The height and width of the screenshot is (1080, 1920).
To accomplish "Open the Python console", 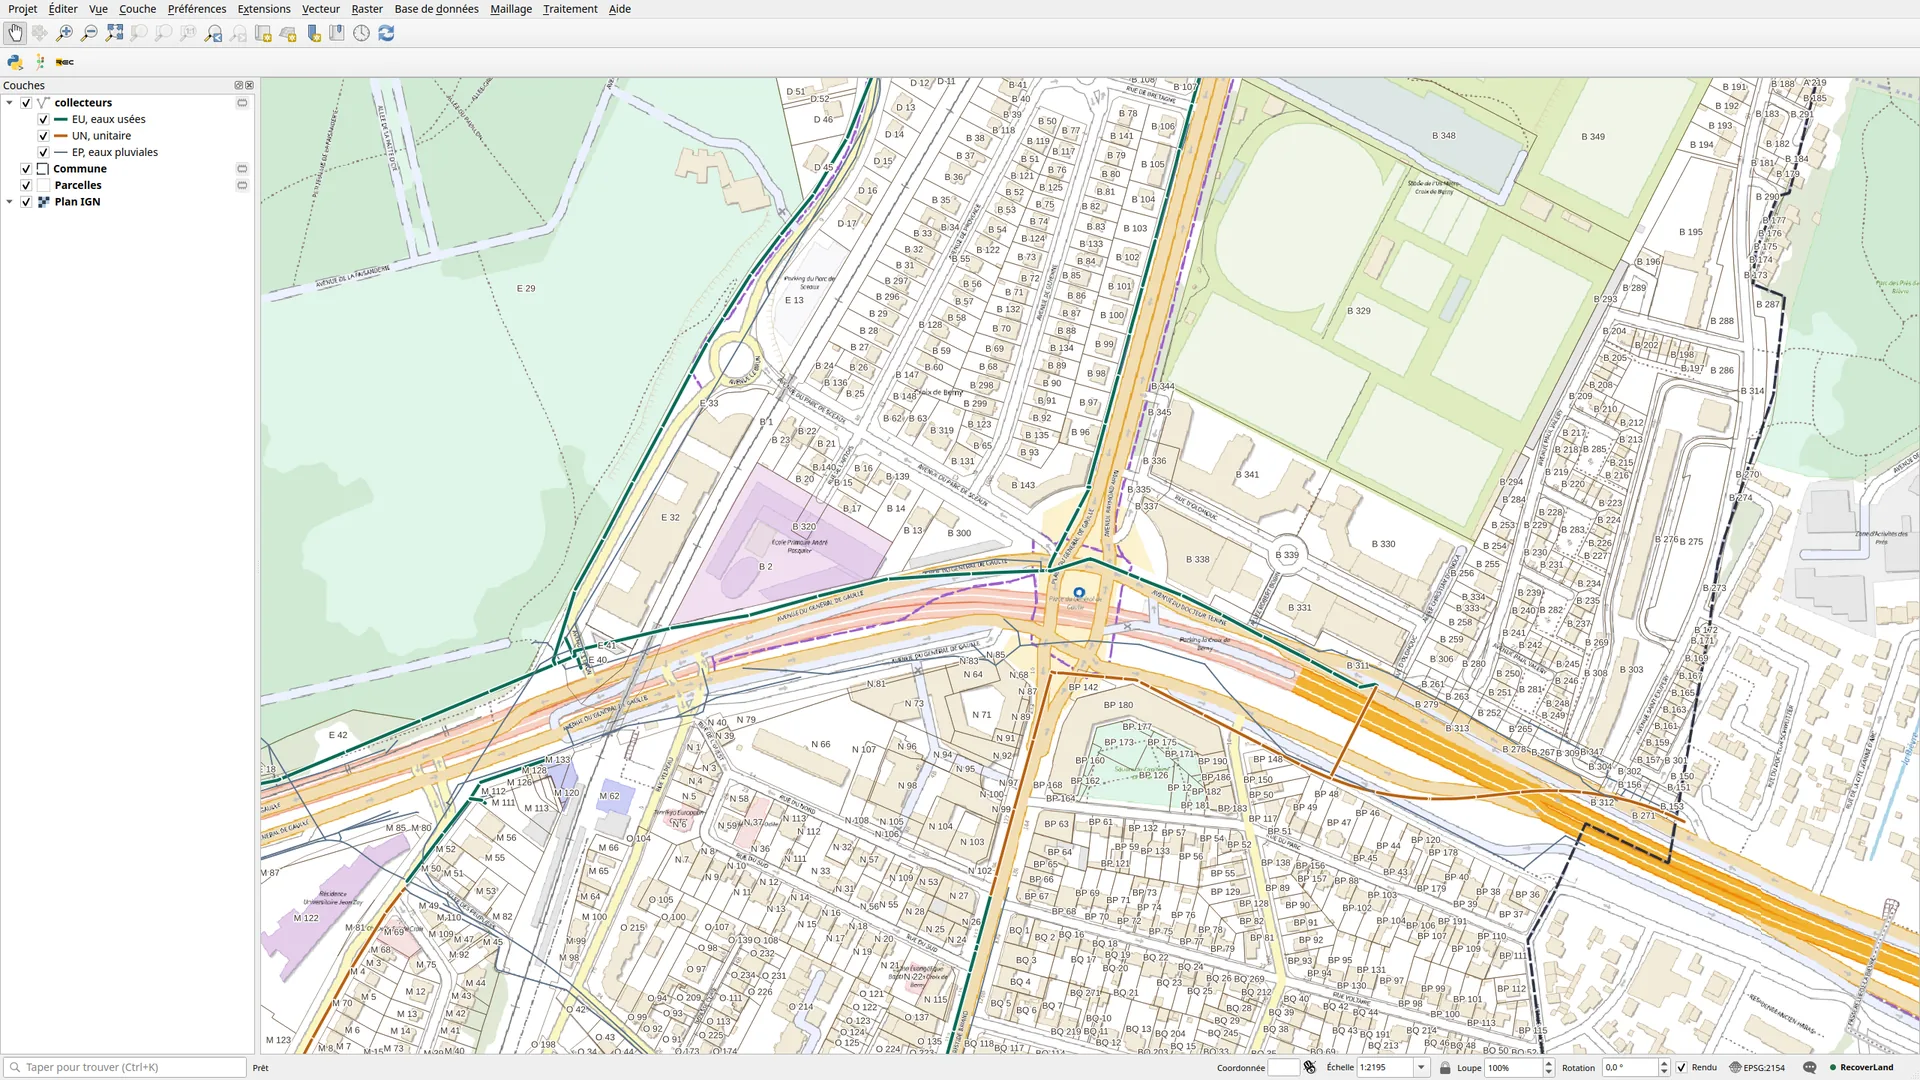I will [x=15, y=62].
